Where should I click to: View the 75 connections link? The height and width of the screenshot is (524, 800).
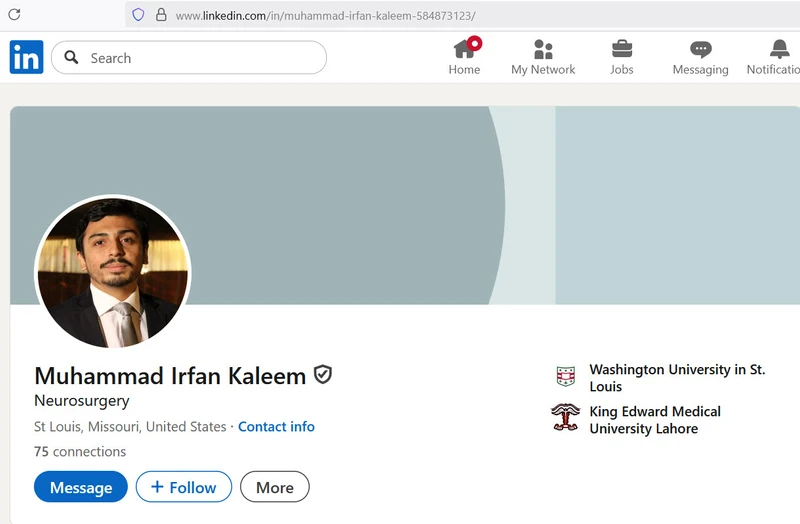[80, 451]
